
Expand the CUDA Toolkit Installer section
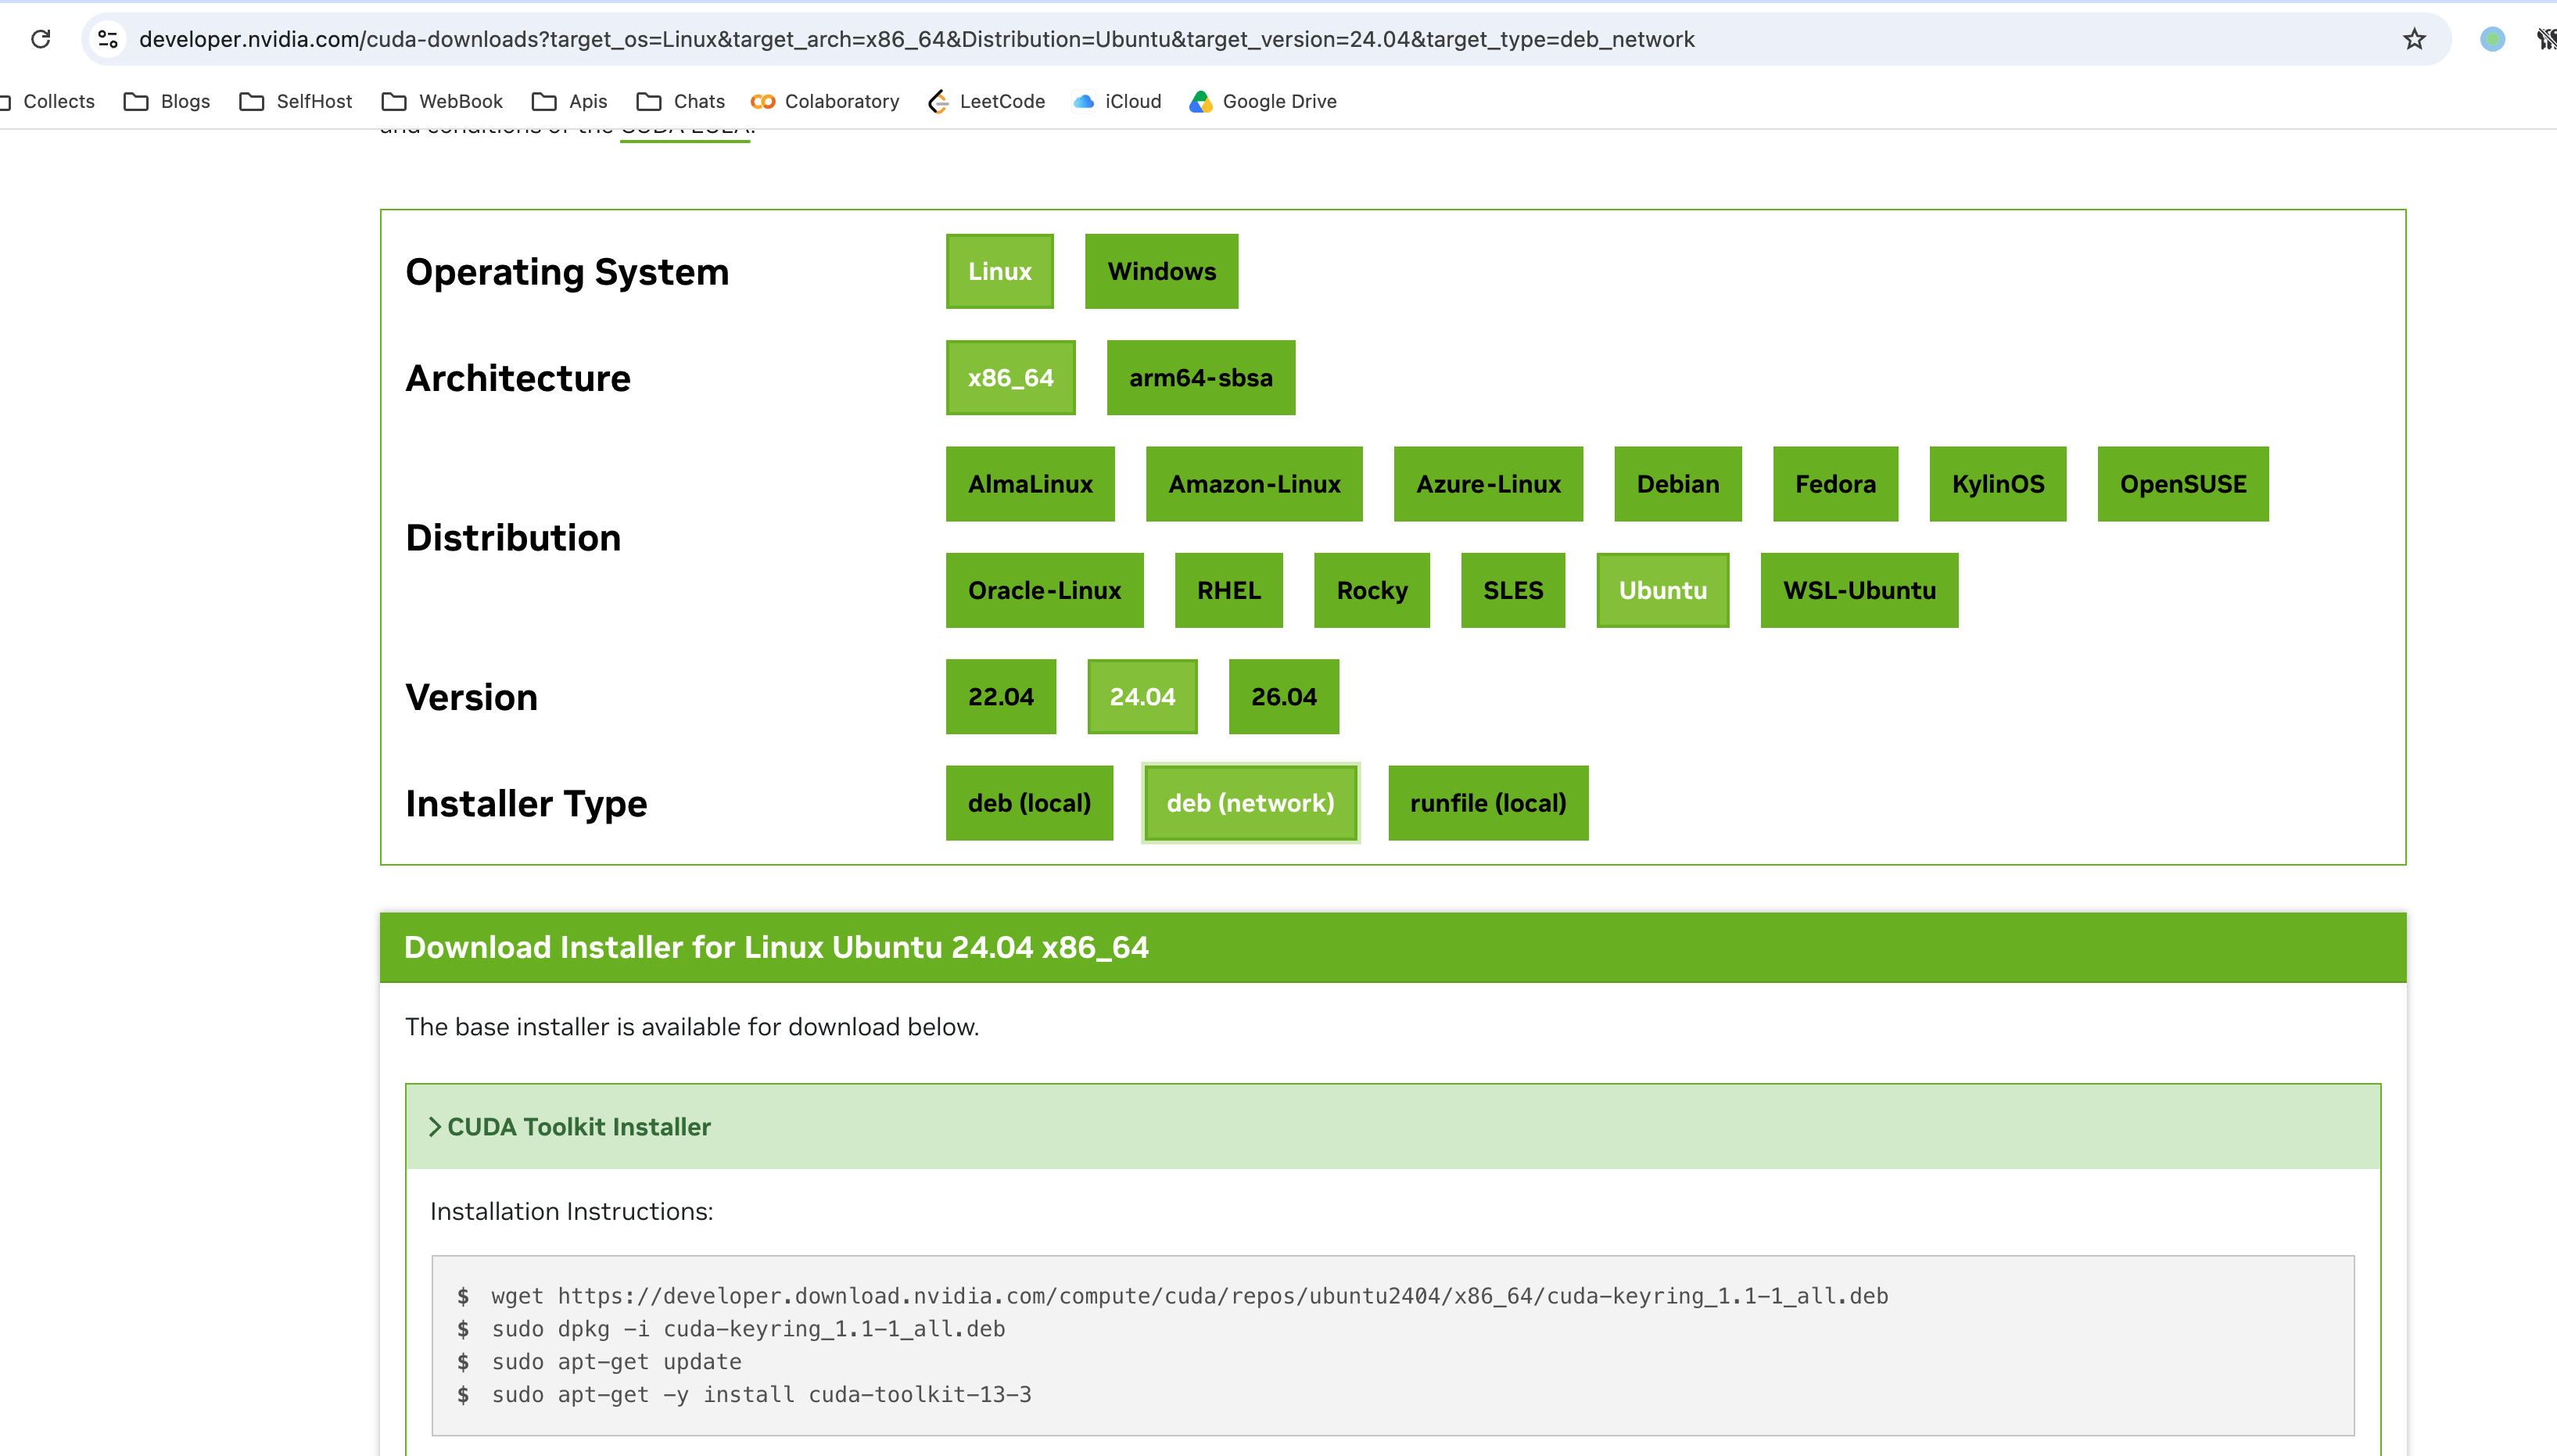click(569, 1126)
